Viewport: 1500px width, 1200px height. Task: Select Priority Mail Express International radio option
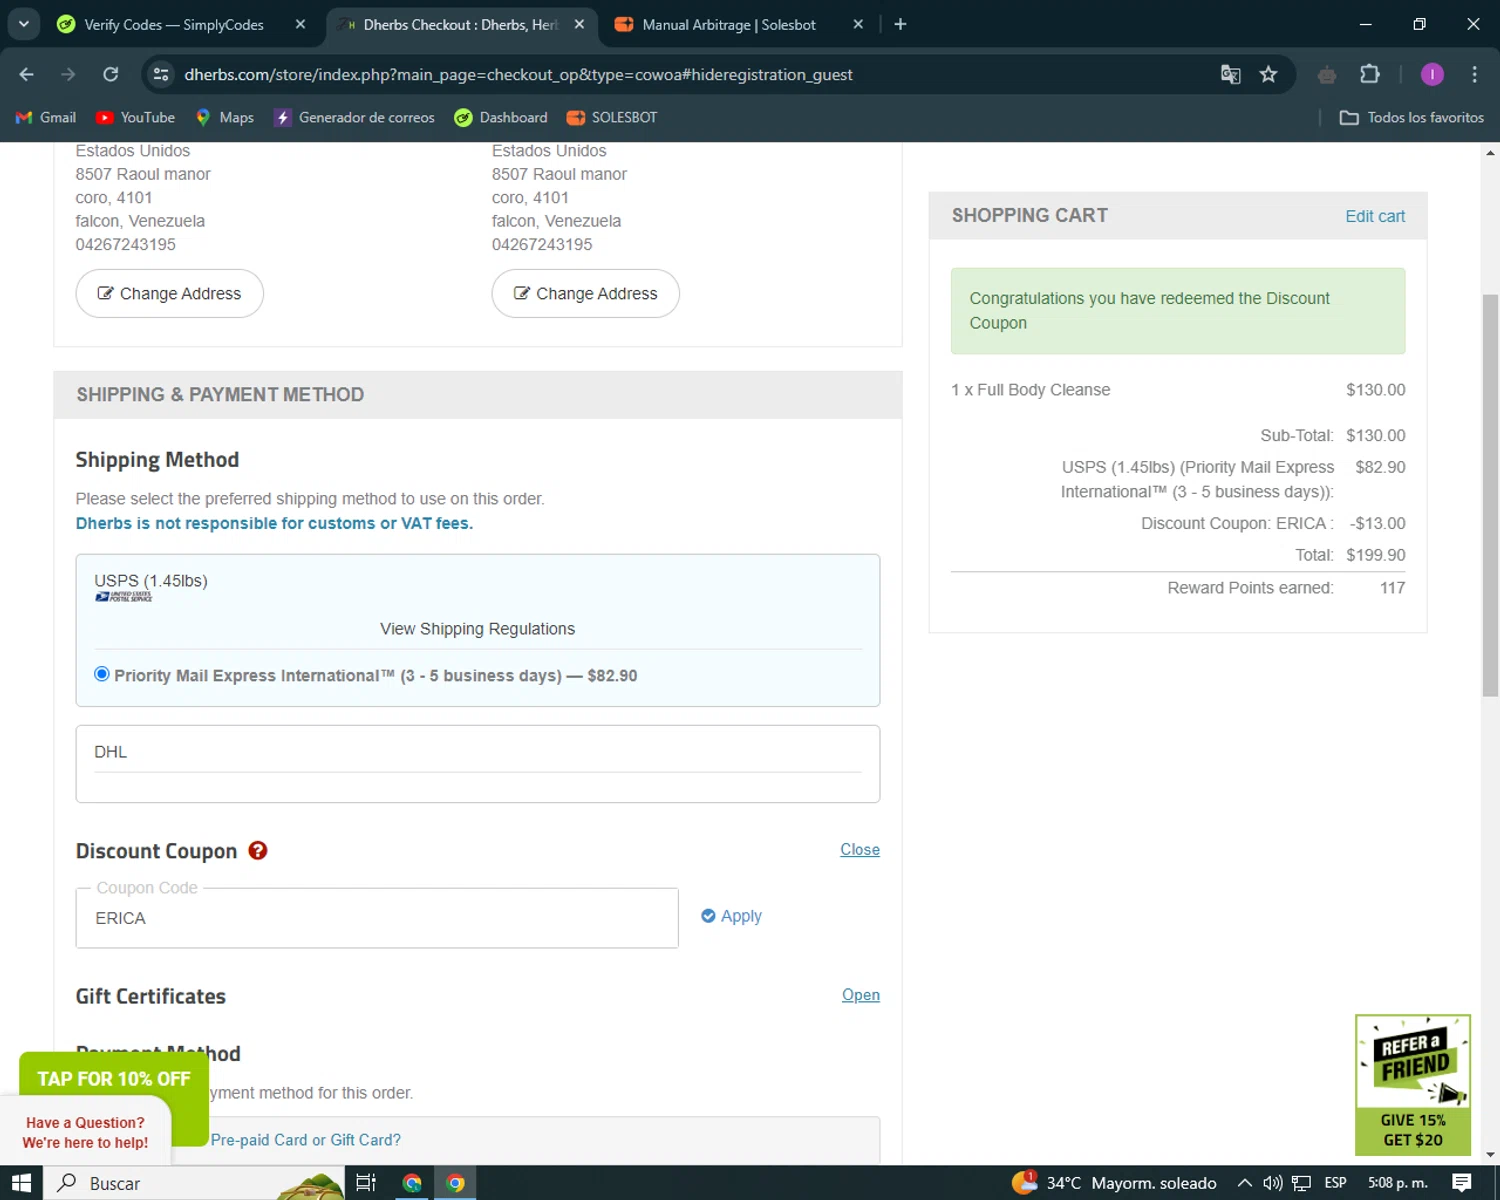102,674
